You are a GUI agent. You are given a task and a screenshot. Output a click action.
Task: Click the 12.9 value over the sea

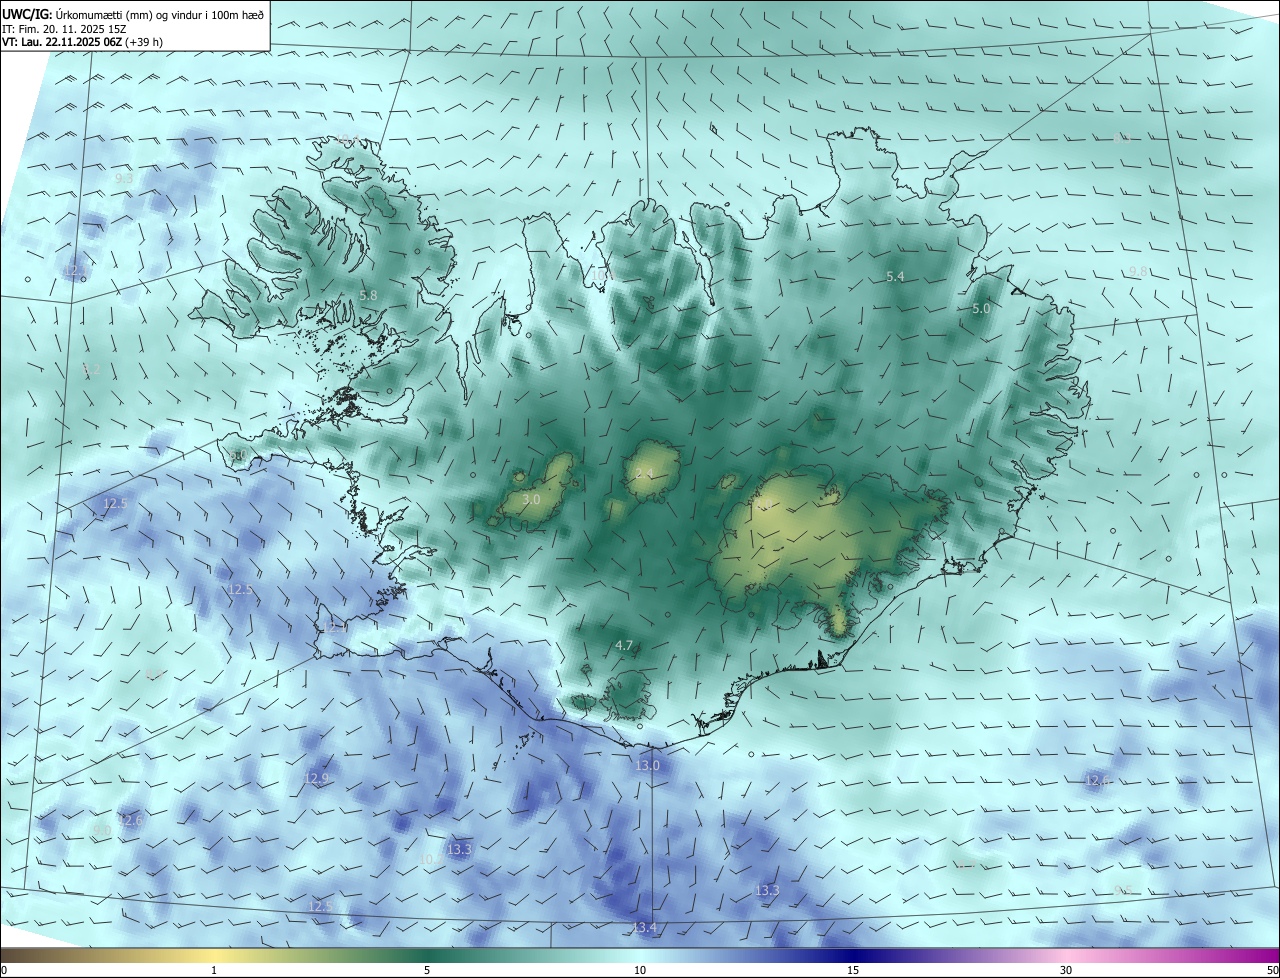[x=315, y=778]
